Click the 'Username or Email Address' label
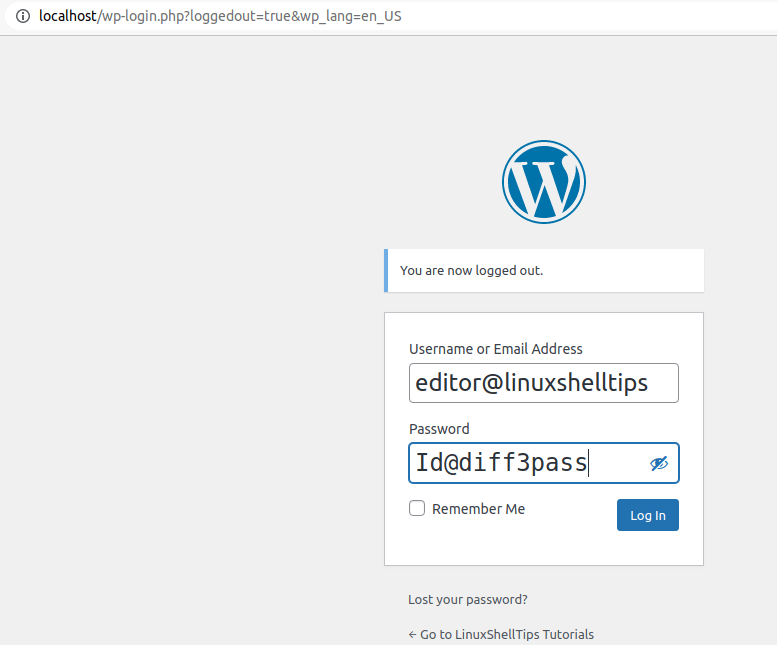This screenshot has width=777, height=645. (x=496, y=349)
